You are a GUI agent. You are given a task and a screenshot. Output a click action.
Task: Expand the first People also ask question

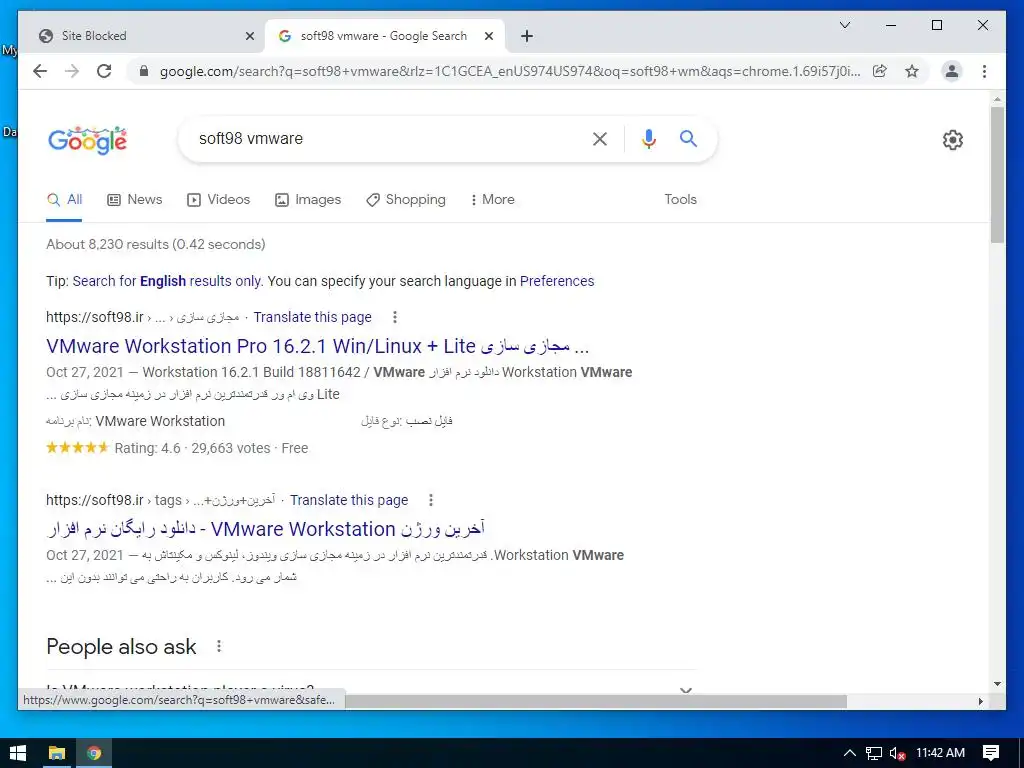point(371,688)
